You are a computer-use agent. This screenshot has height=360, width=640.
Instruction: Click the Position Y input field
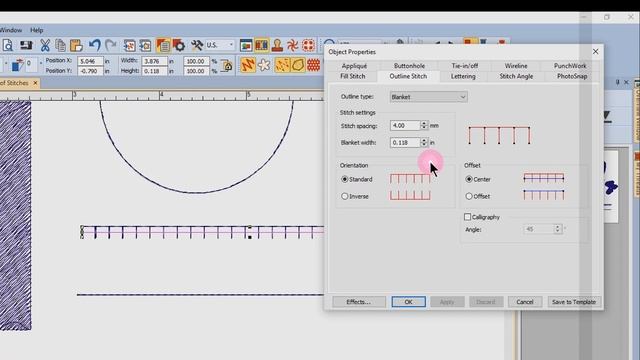(90, 71)
